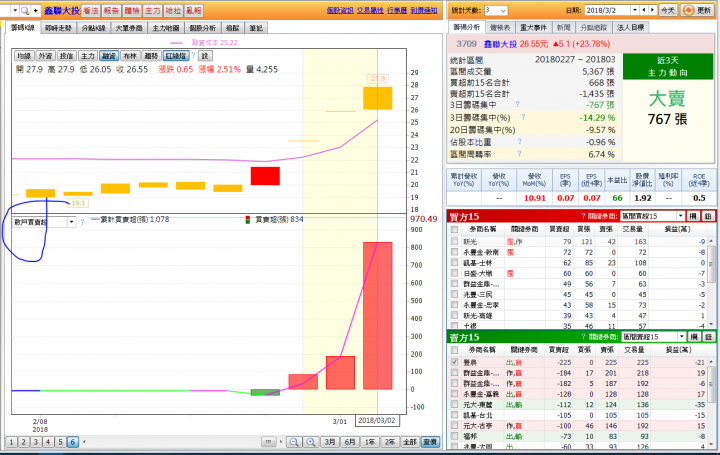This screenshot has height=455, width=720.
Task: Switch to the 分點K線 tab
Action: pyautogui.click(x=94, y=28)
